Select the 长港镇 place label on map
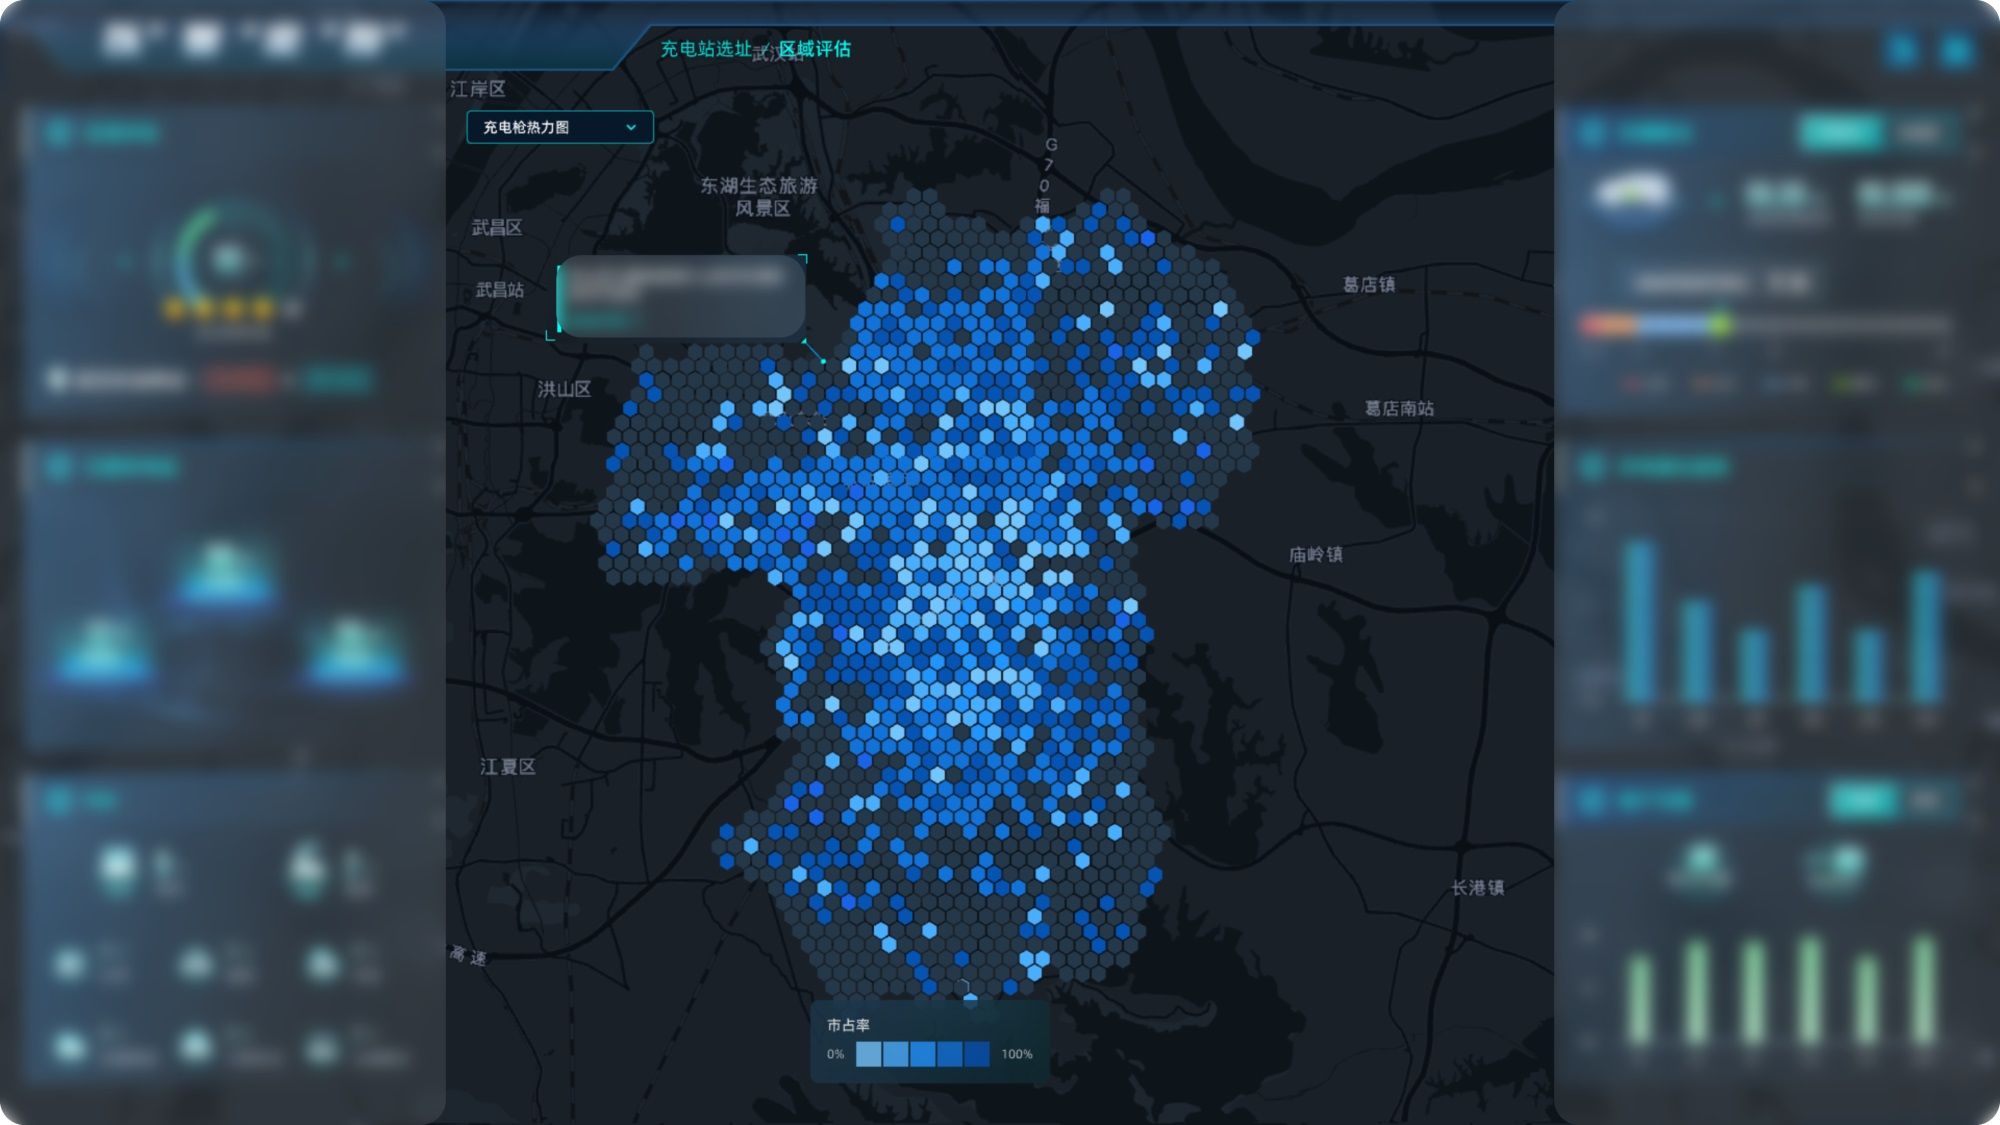This screenshot has height=1125, width=2000. pos(1477,887)
